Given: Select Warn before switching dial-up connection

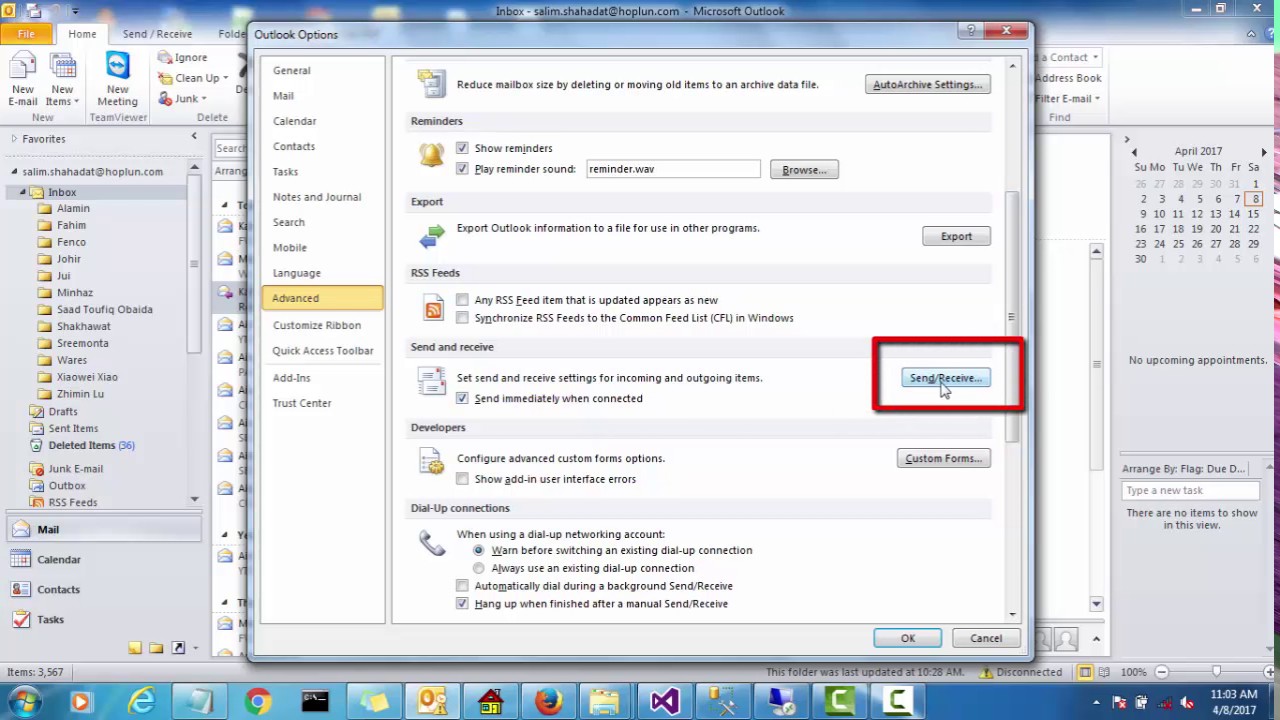Looking at the screenshot, I should pos(479,550).
